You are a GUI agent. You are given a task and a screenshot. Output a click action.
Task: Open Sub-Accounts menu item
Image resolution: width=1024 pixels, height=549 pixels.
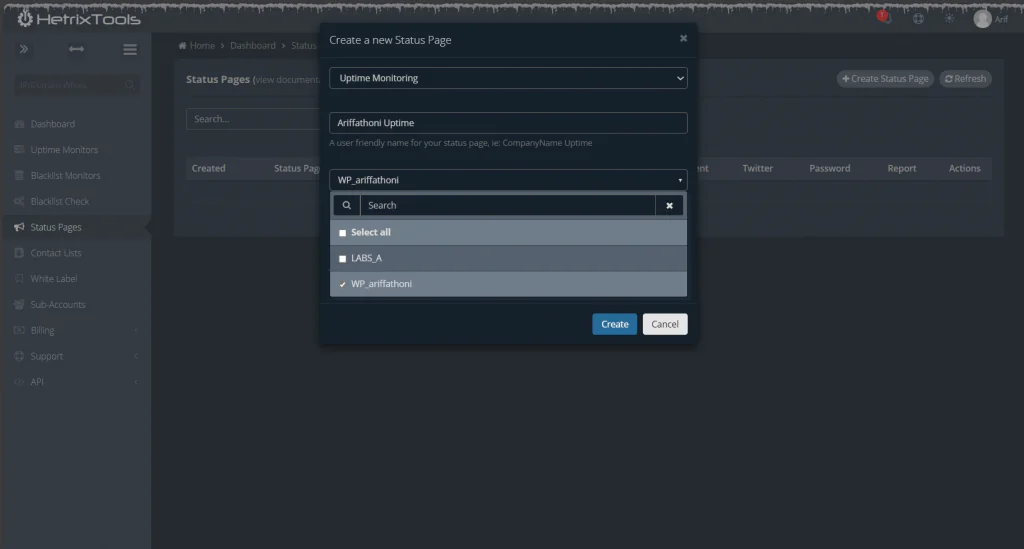pos(57,304)
